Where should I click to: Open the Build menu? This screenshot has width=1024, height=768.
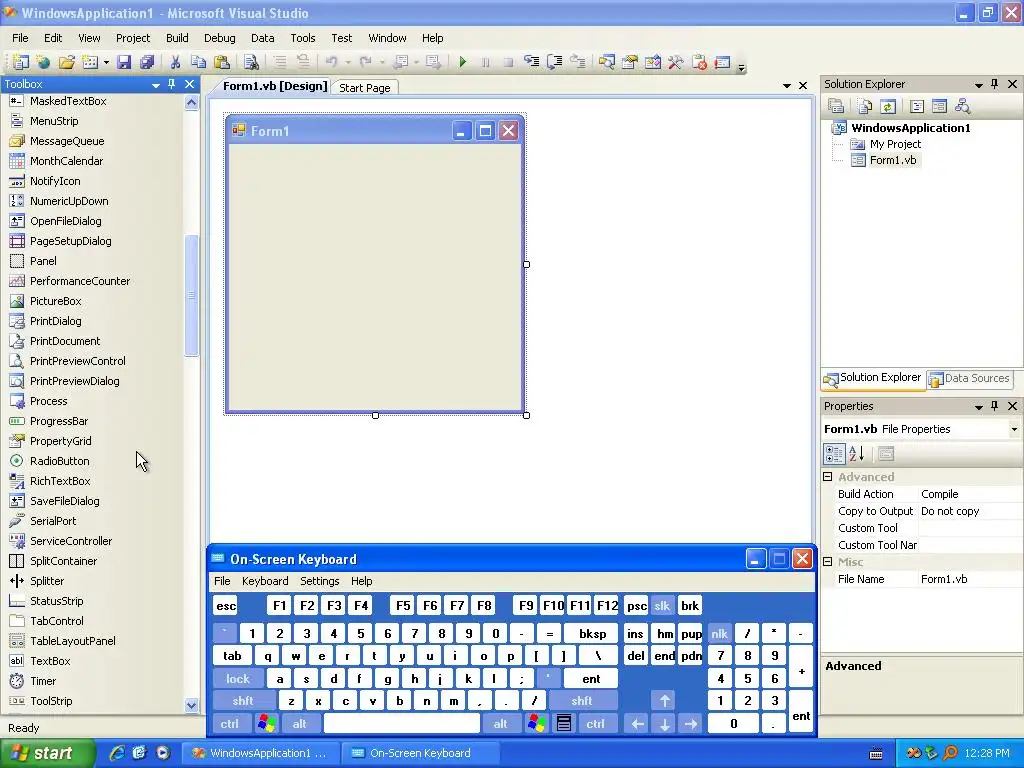[177, 38]
